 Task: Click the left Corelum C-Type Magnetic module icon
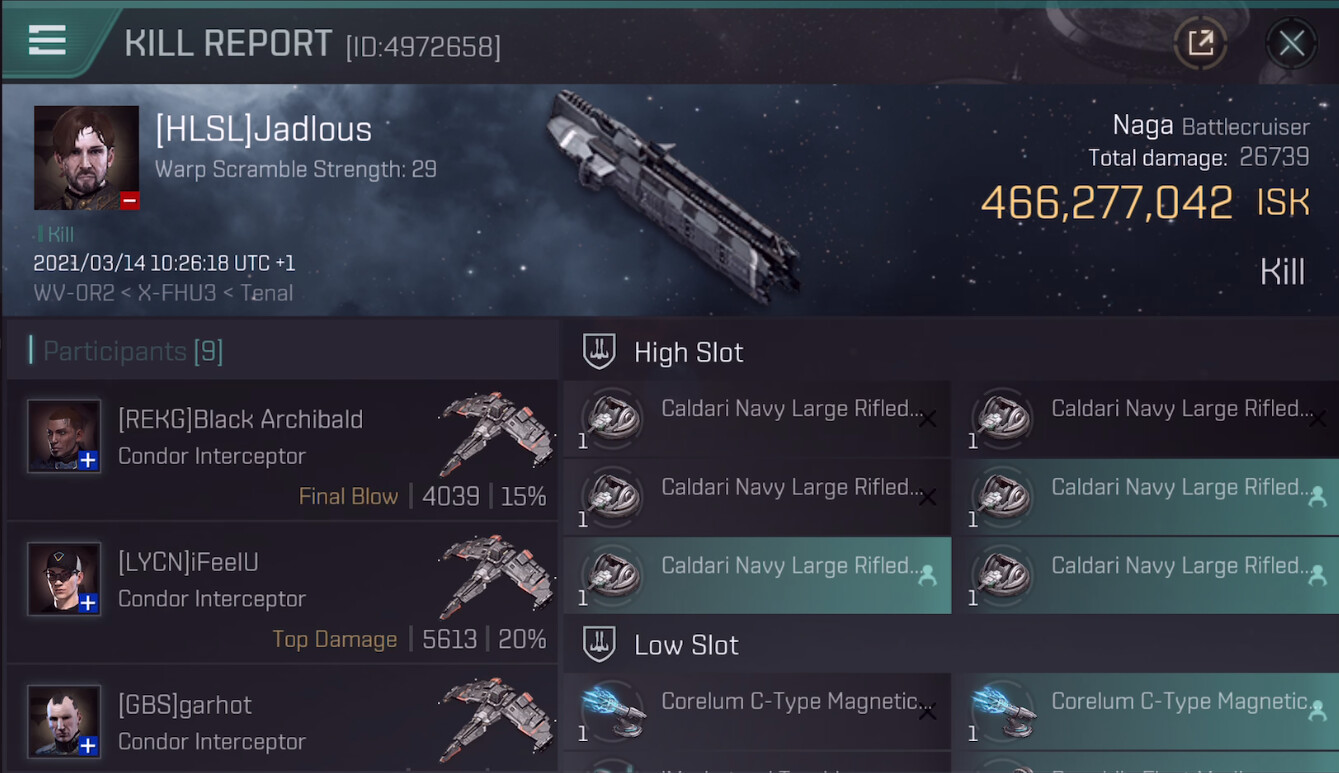[611, 711]
